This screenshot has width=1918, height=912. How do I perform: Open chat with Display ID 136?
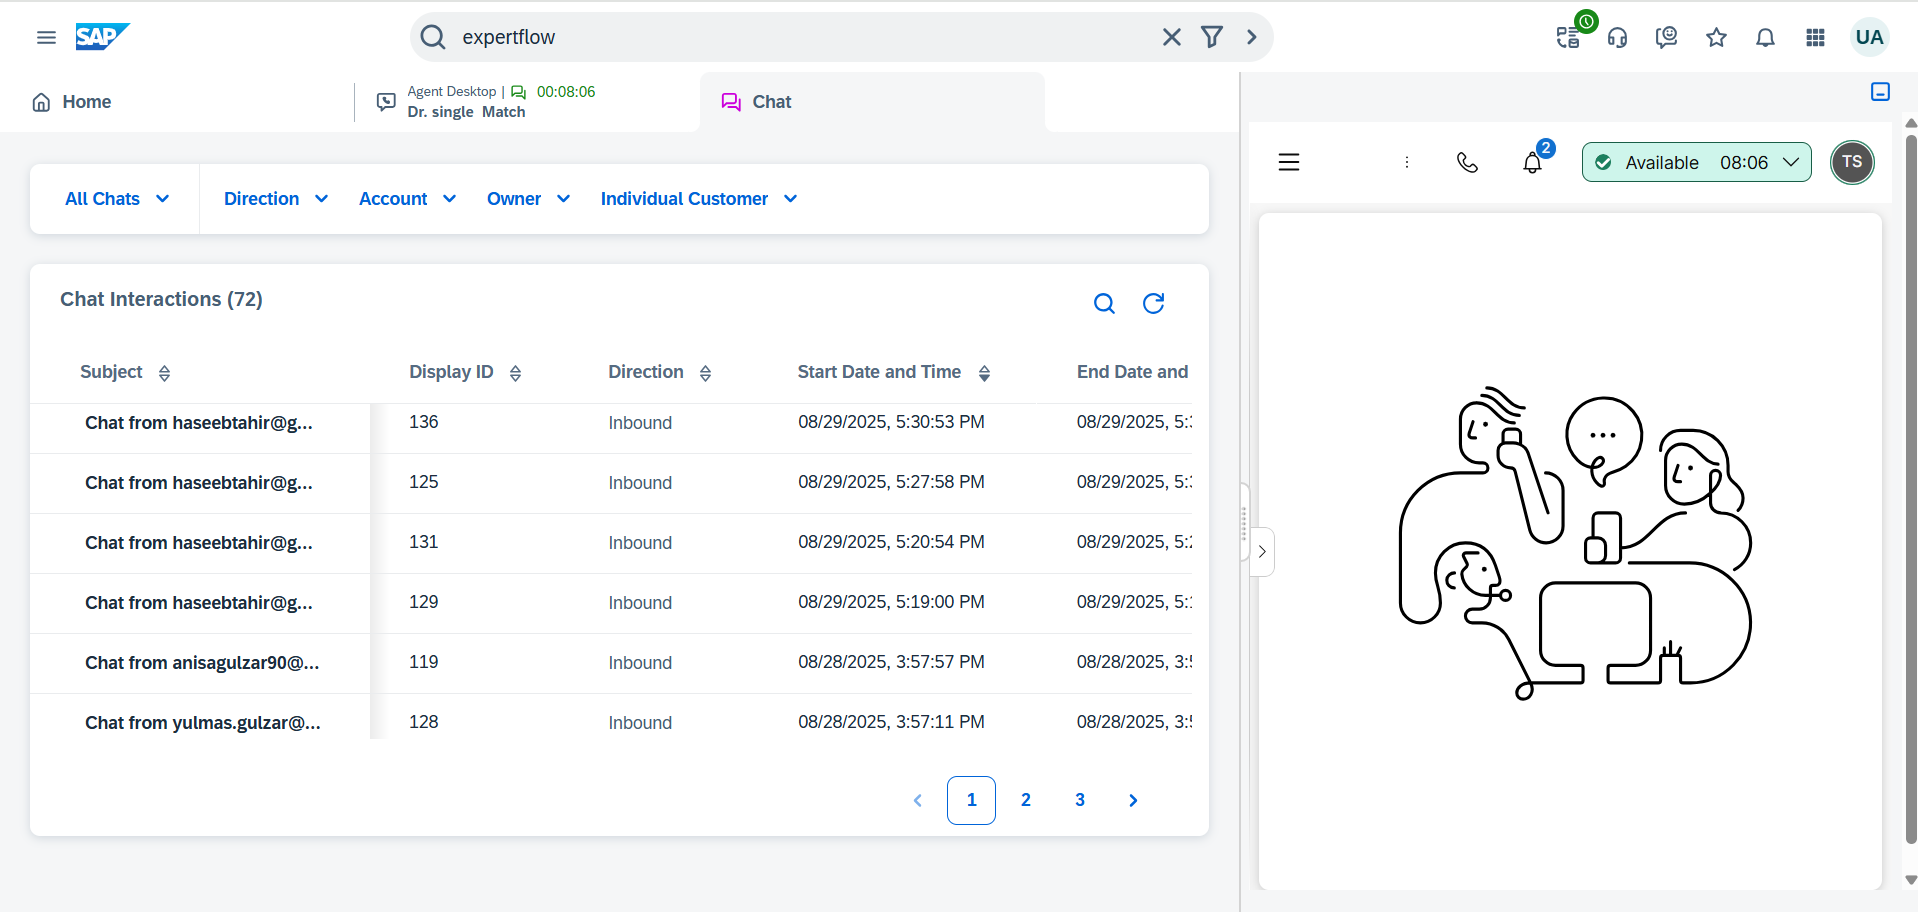pos(198,423)
